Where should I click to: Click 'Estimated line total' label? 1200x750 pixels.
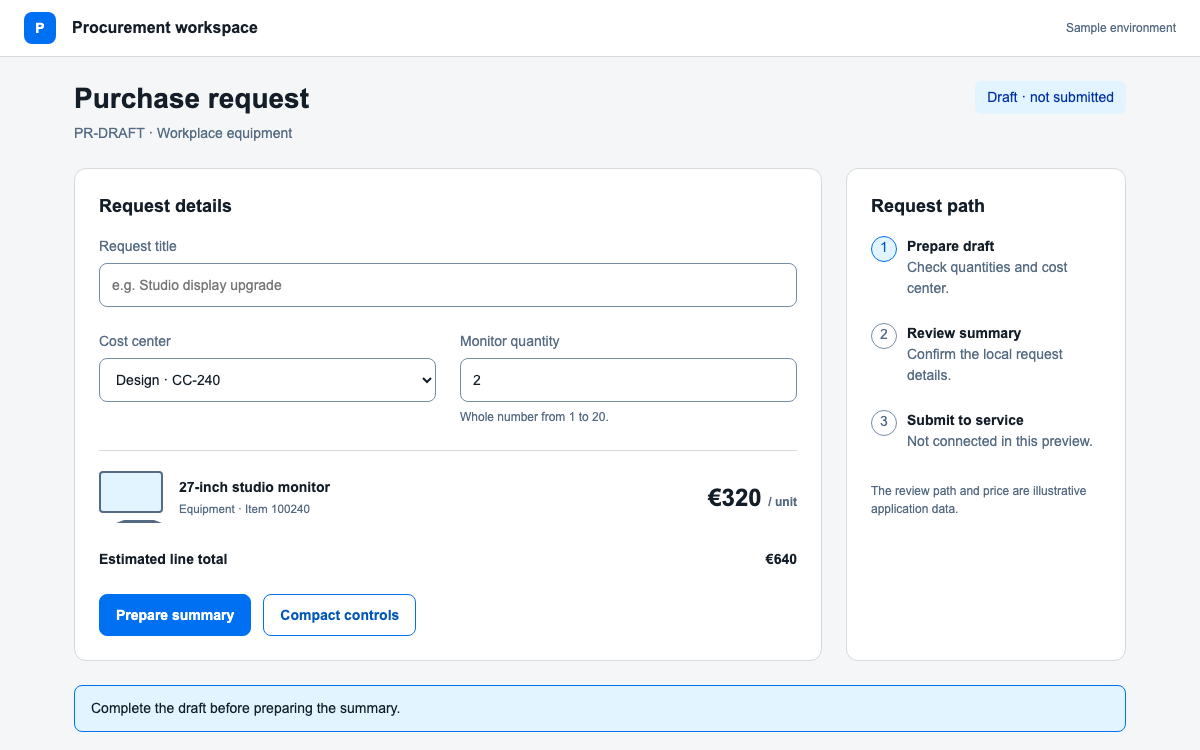pos(163,559)
